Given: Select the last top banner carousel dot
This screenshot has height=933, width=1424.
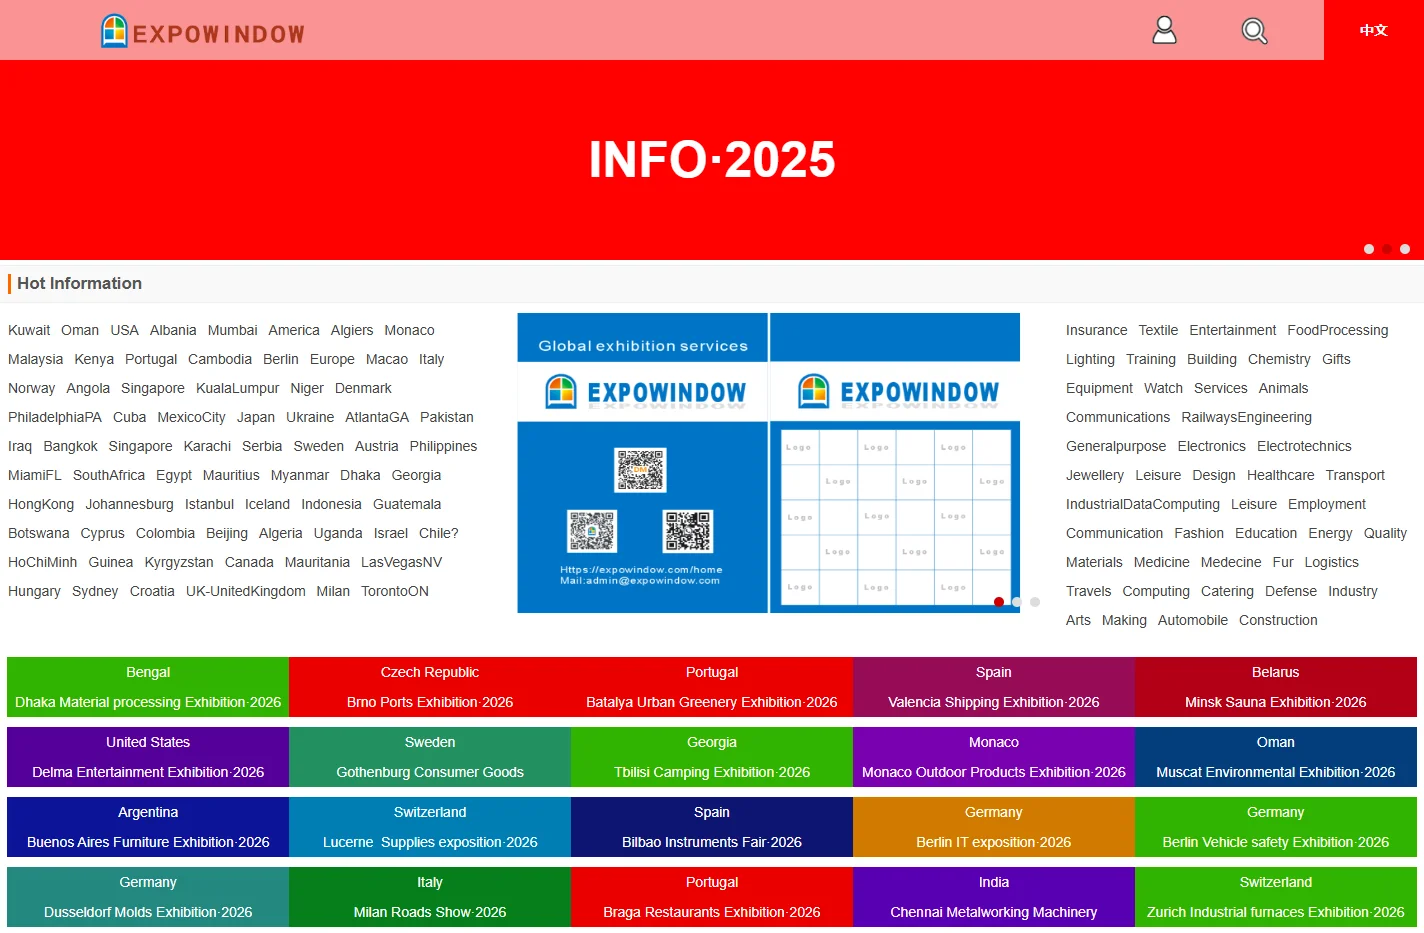Looking at the screenshot, I should tap(1405, 249).
